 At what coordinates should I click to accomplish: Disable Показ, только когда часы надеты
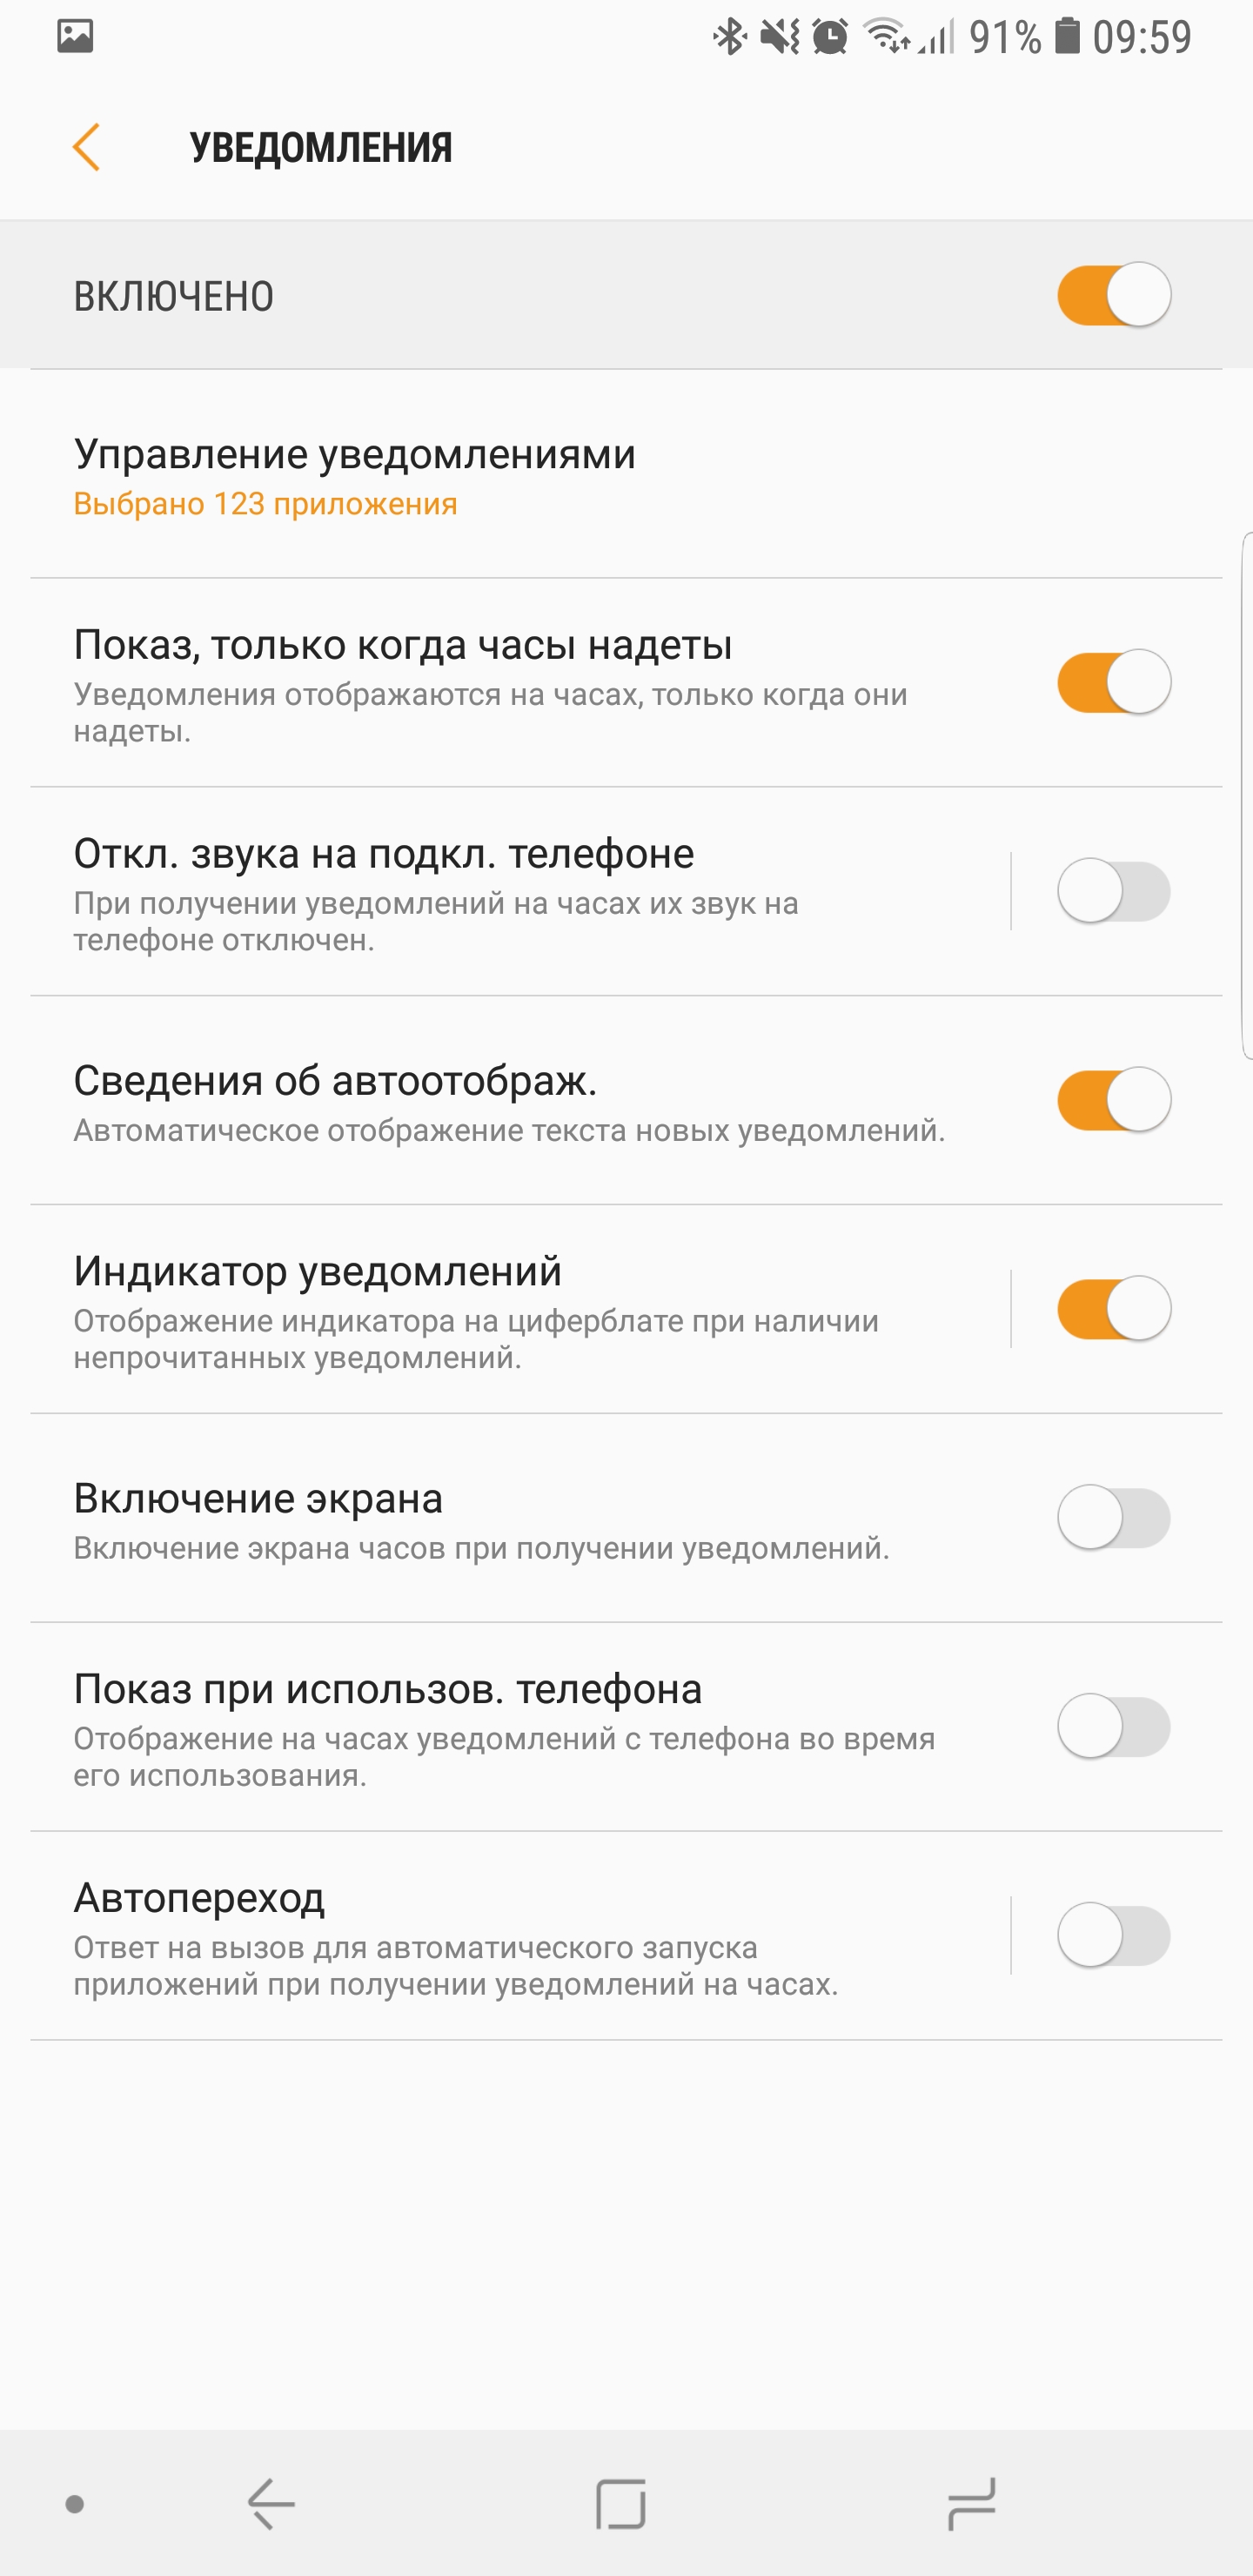tap(1114, 682)
